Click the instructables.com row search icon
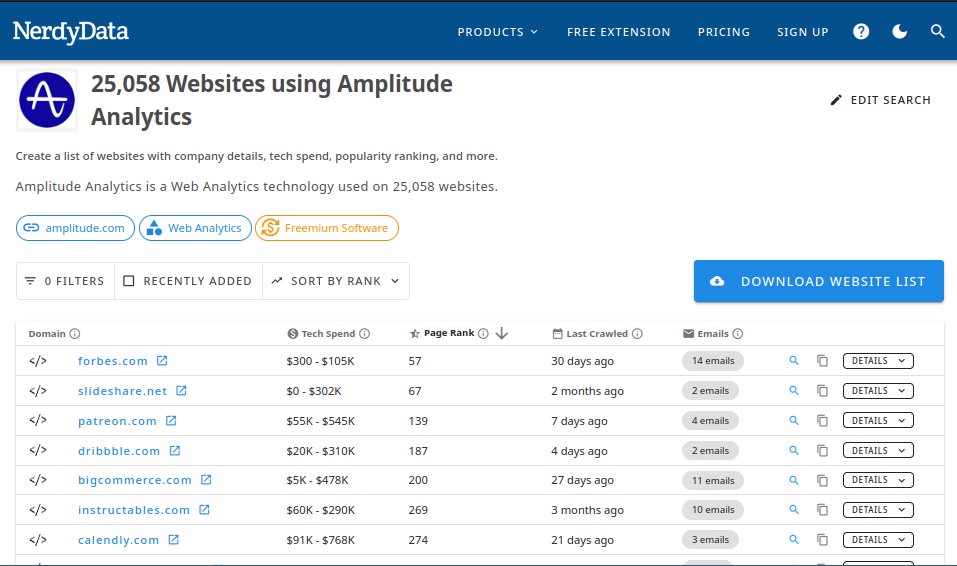Screen dimensions: 957x566 (x=793, y=509)
